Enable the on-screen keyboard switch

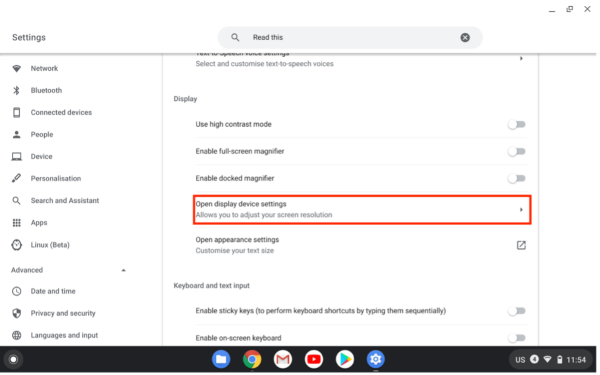coord(517,338)
